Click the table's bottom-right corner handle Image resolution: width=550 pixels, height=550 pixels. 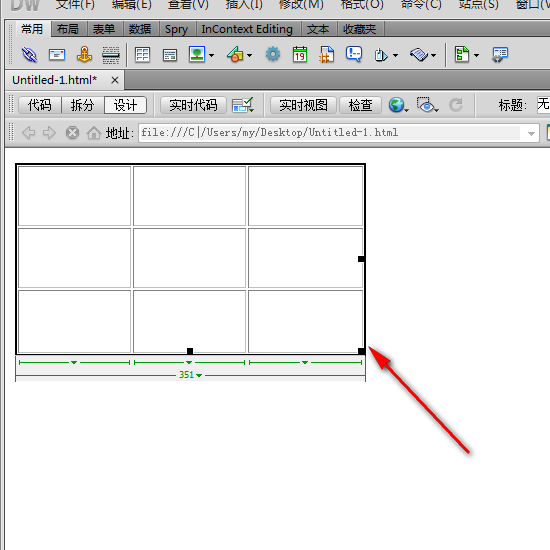click(361, 351)
